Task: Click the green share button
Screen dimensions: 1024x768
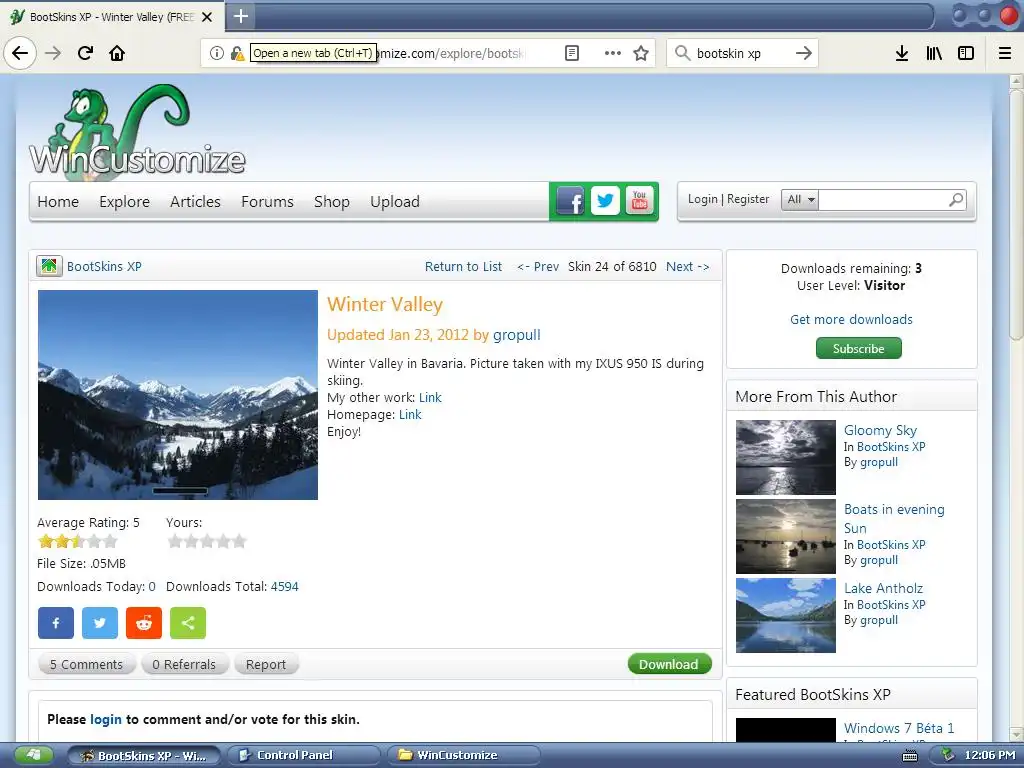Action: tap(188, 623)
